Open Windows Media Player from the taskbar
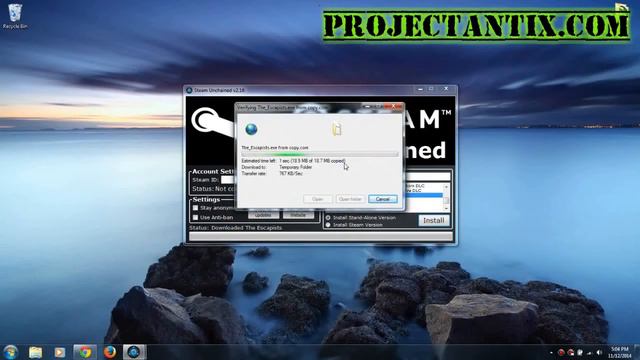This screenshot has width=640, height=360. (60, 352)
